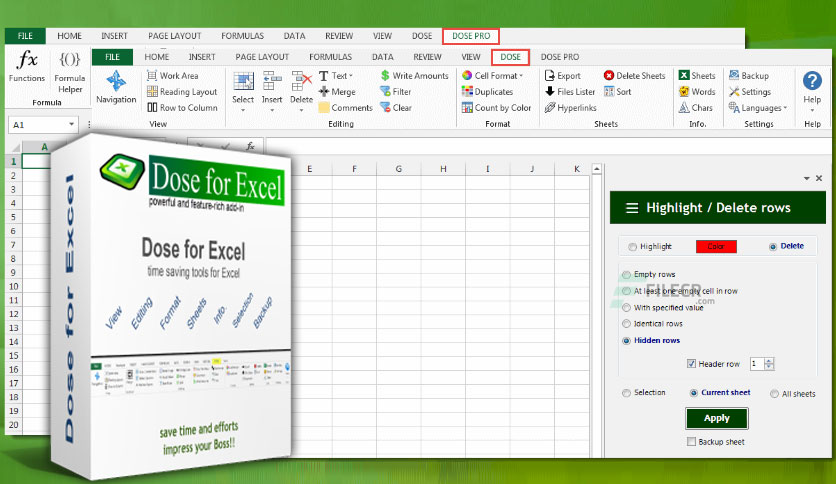Open Help question mark icon
Screen dimensions: 836x484
click(x=812, y=80)
